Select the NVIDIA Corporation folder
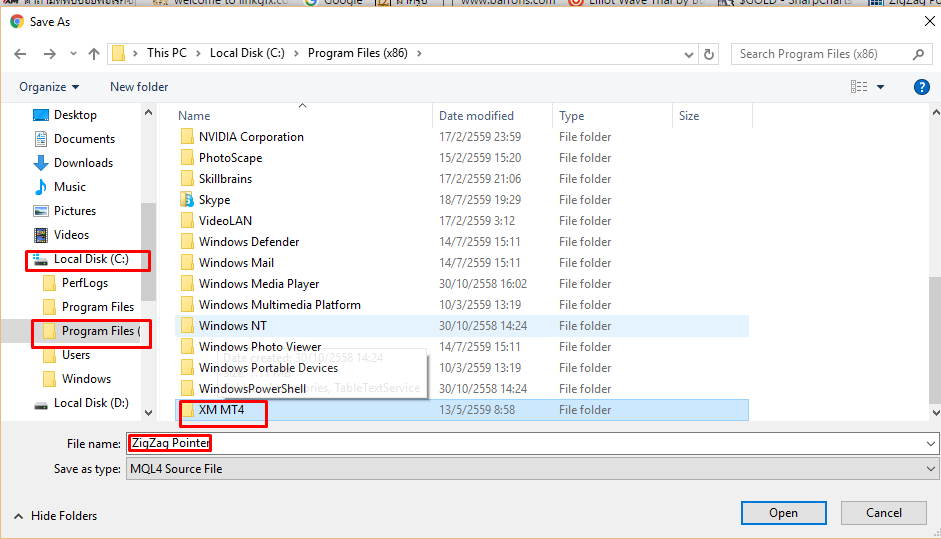 [x=251, y=137]
